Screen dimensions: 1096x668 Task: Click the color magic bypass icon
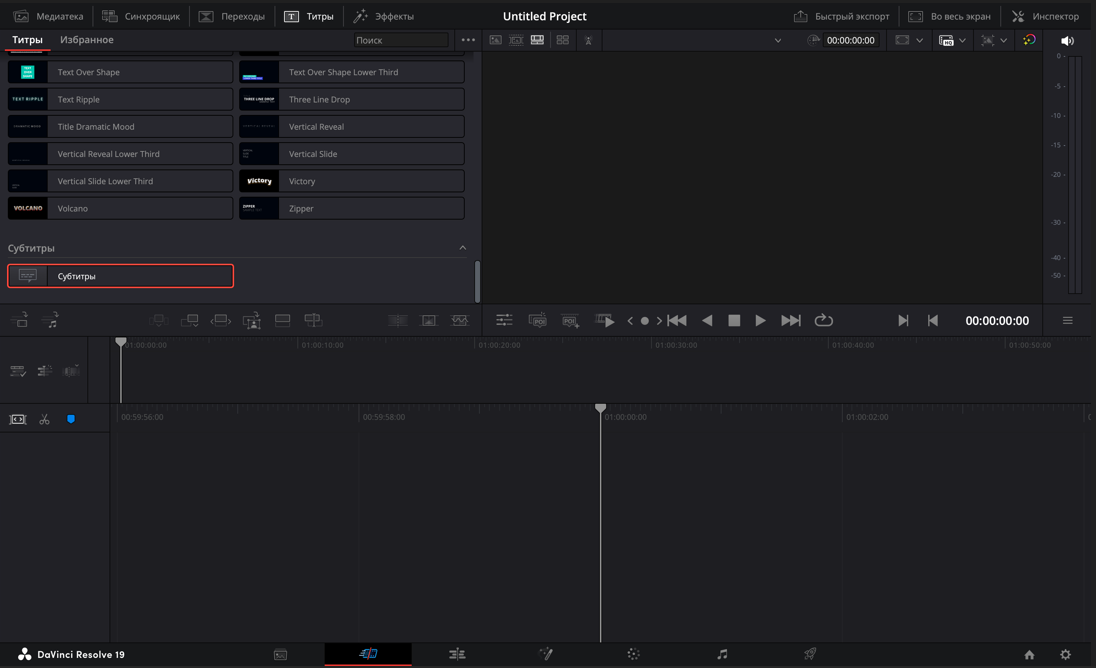click(1030, 40)
